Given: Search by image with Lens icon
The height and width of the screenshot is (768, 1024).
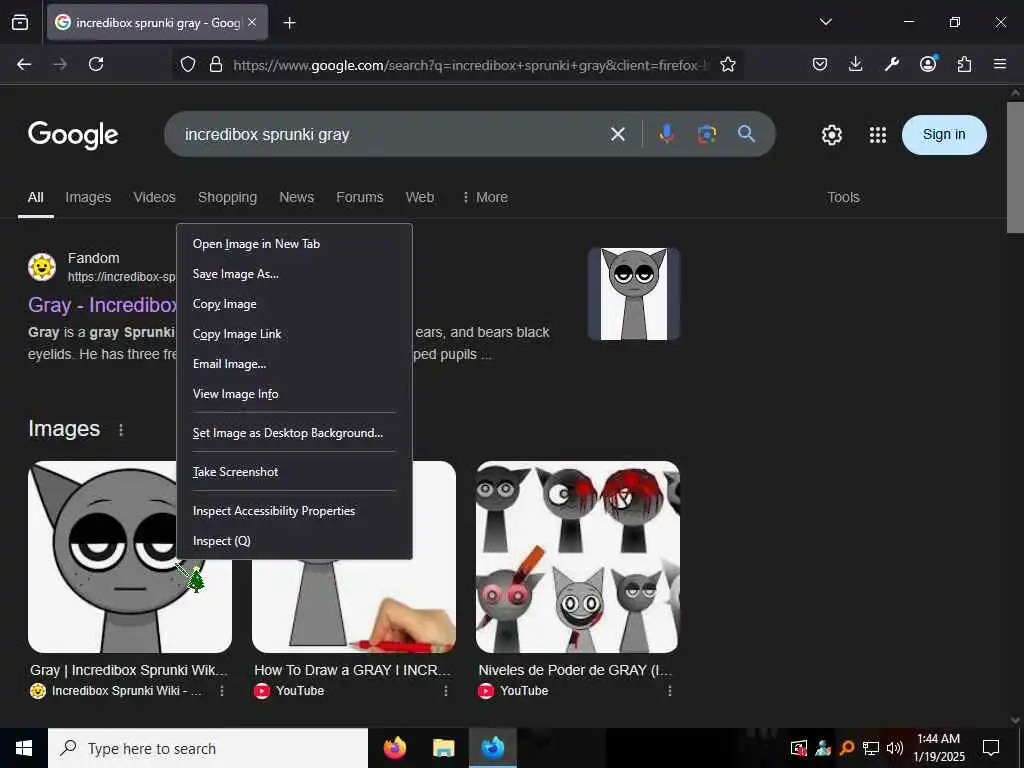Looking at the screenshot, I should tap(707, 134).
